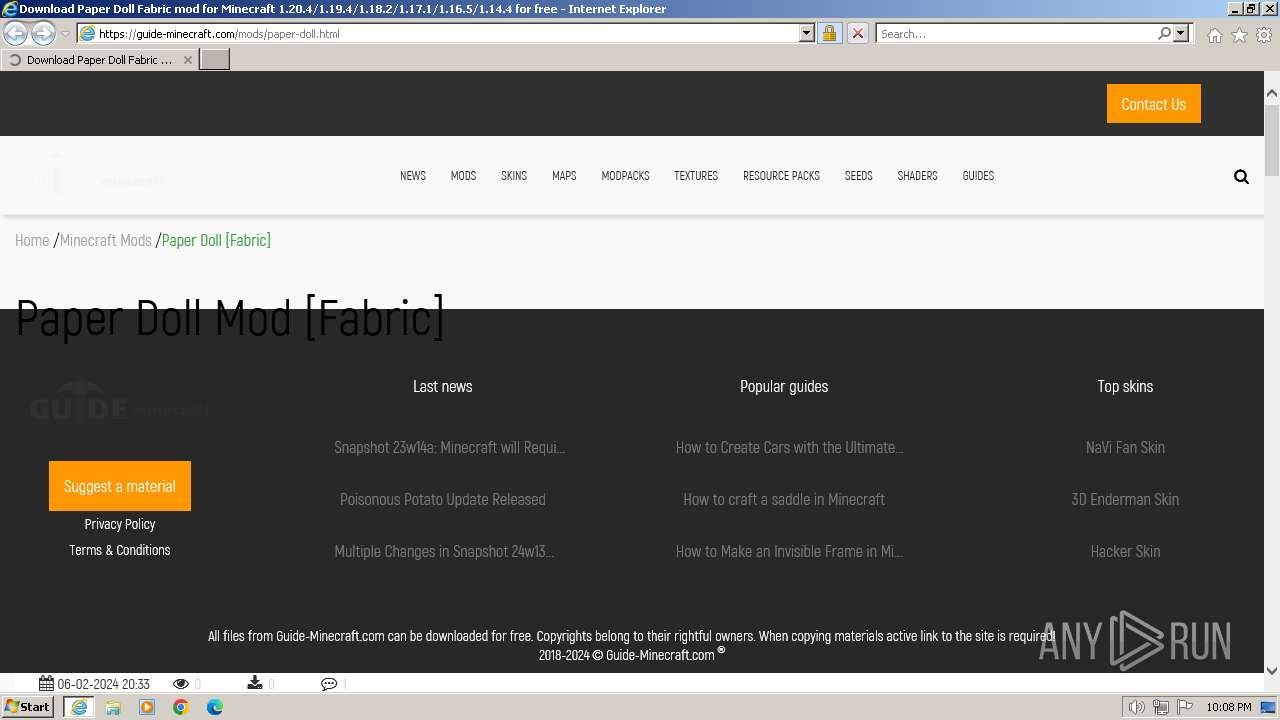1280x720 pixels.
Task: Click the page scrollbar up arrow
Action: click(1272, 93)
